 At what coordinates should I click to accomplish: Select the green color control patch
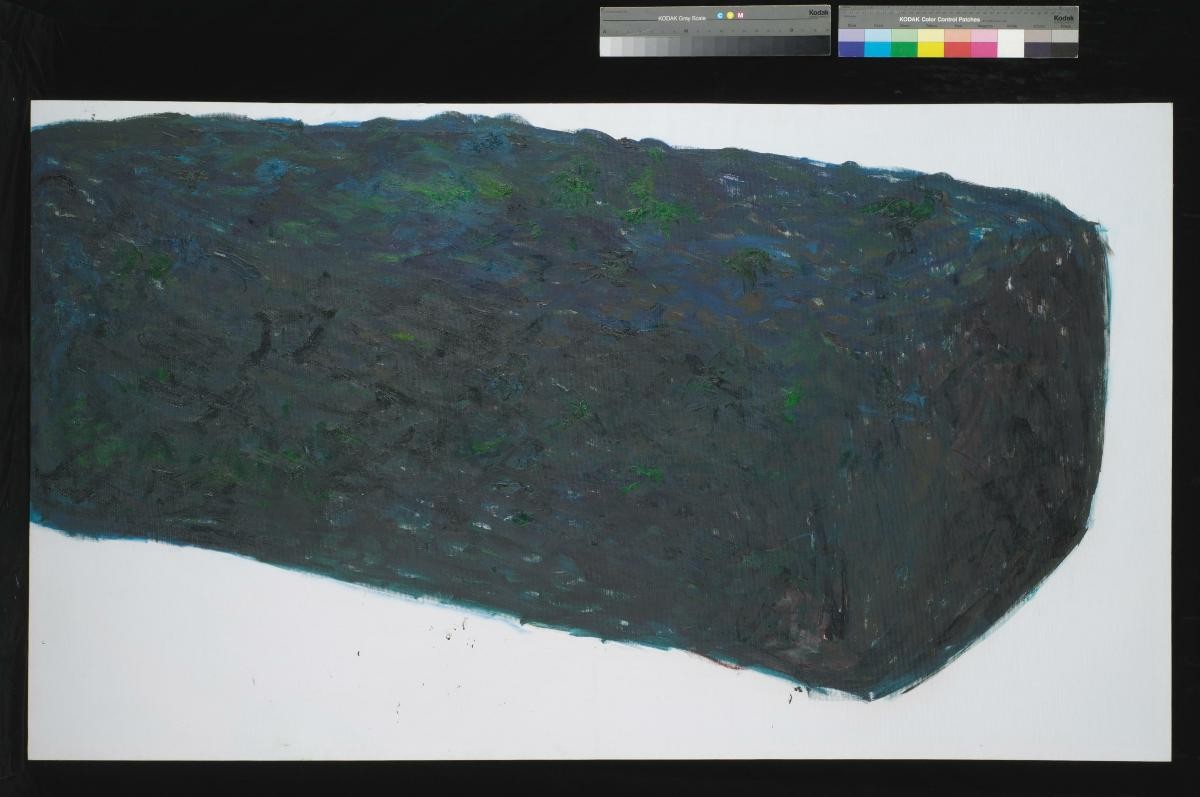(x=904, y=49)
